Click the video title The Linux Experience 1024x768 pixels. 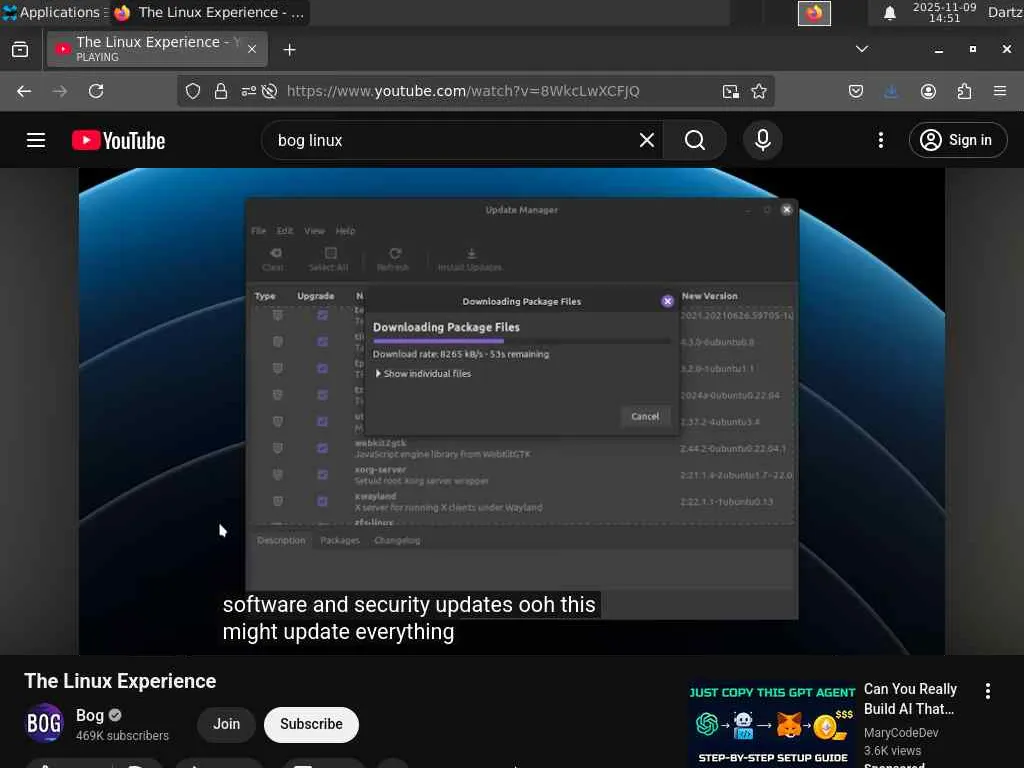[120, 681]
